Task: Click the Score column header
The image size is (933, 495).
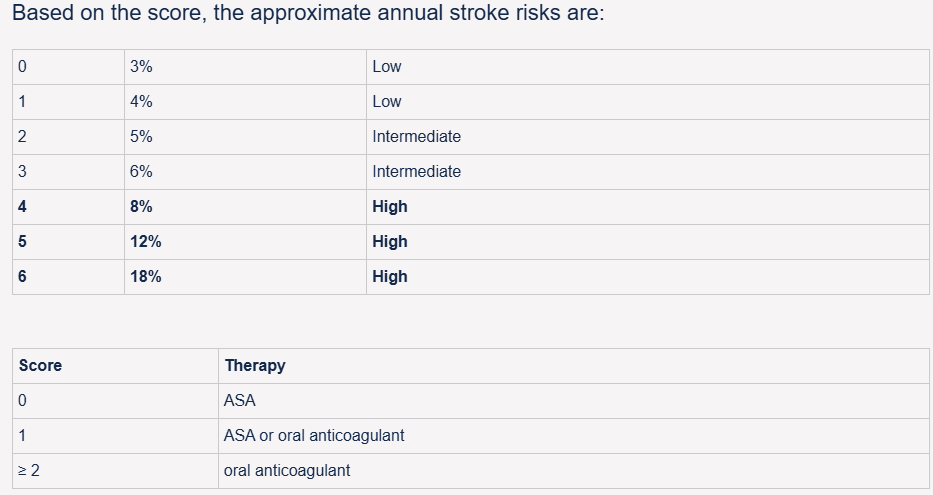Action: tap(40, 365)
